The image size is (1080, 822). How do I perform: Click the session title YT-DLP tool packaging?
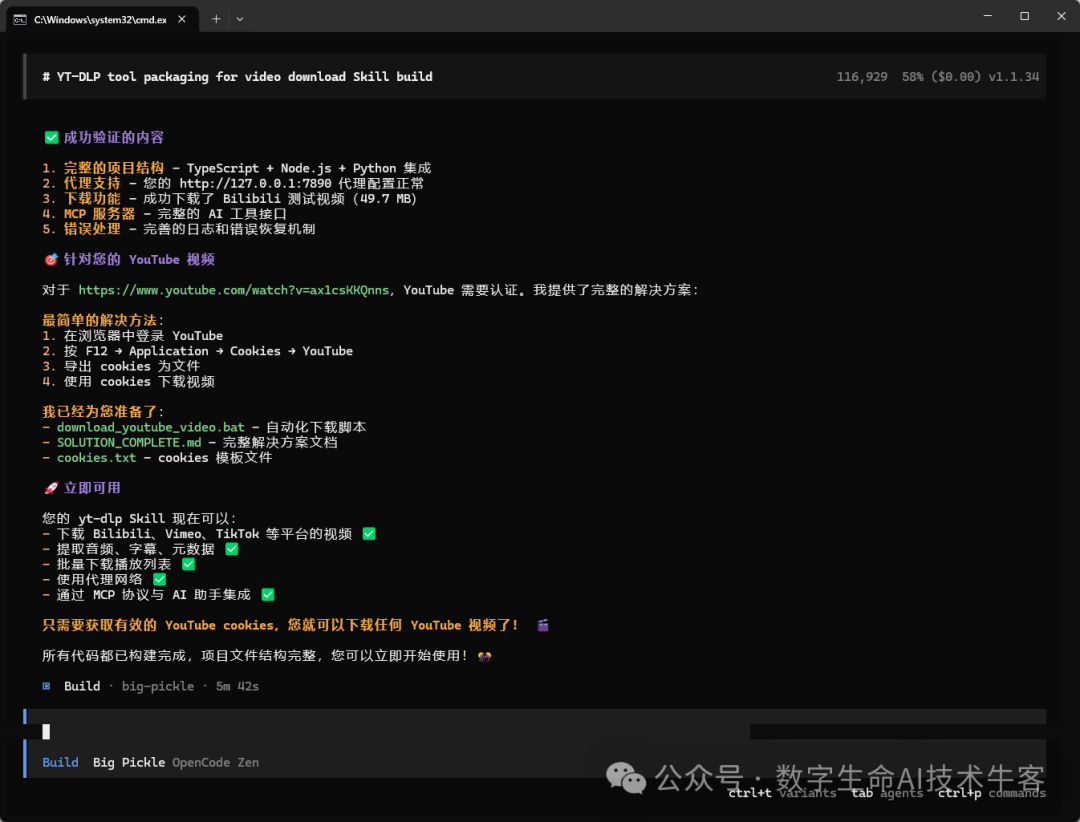click(237, 76)
